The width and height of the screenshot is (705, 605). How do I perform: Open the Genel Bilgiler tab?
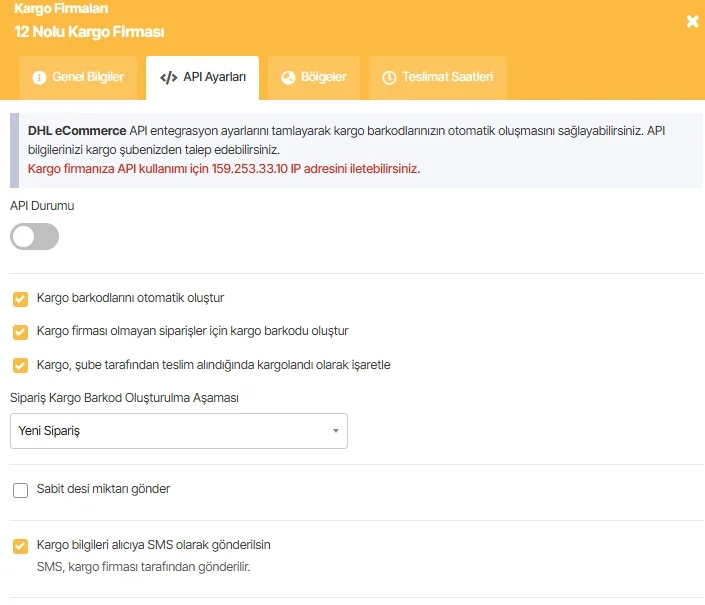(78, 77)
